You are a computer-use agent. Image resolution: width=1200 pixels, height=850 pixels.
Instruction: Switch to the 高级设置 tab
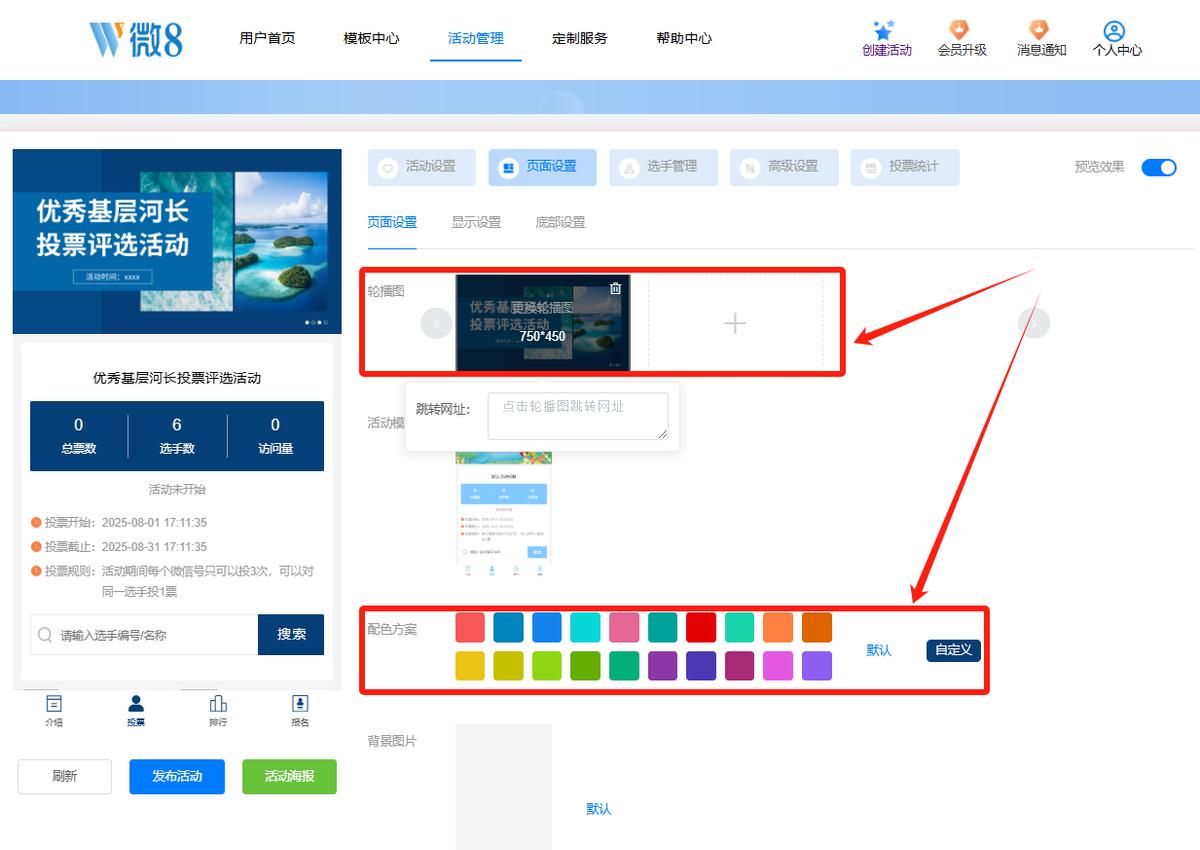pyautogui.click(x=784, y=167)
